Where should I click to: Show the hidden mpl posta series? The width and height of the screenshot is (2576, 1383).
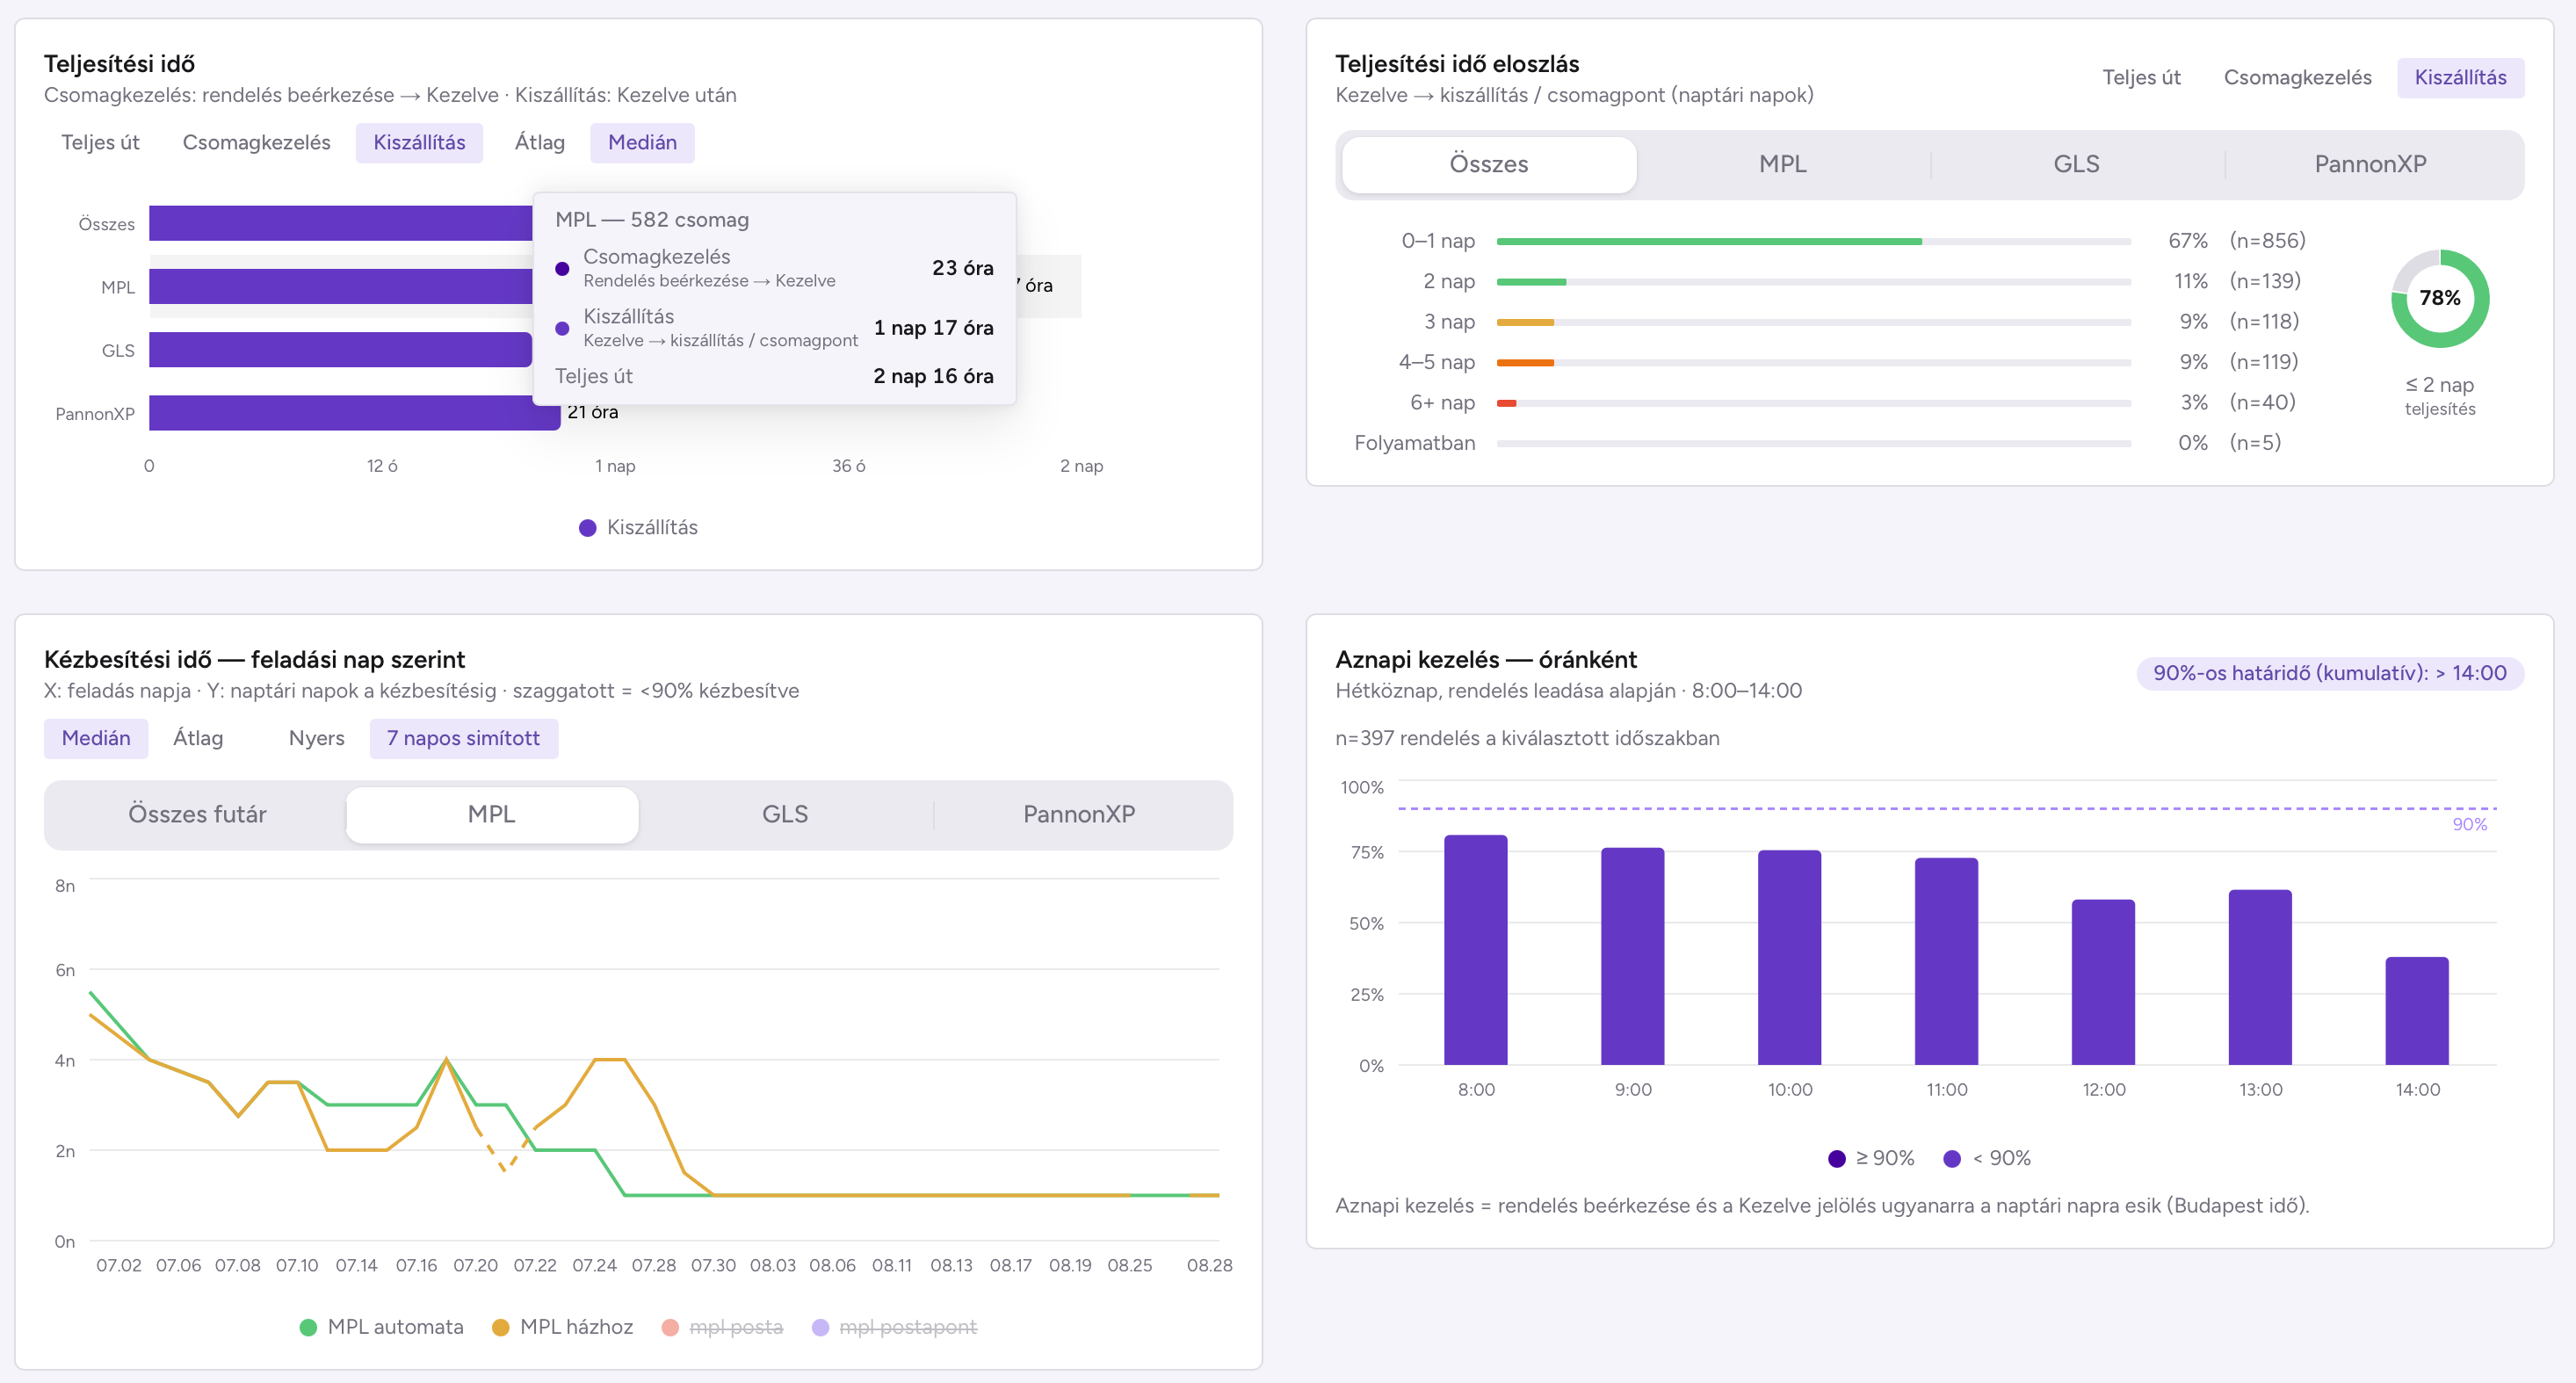pyautogui.click(x=723, y=1328)
